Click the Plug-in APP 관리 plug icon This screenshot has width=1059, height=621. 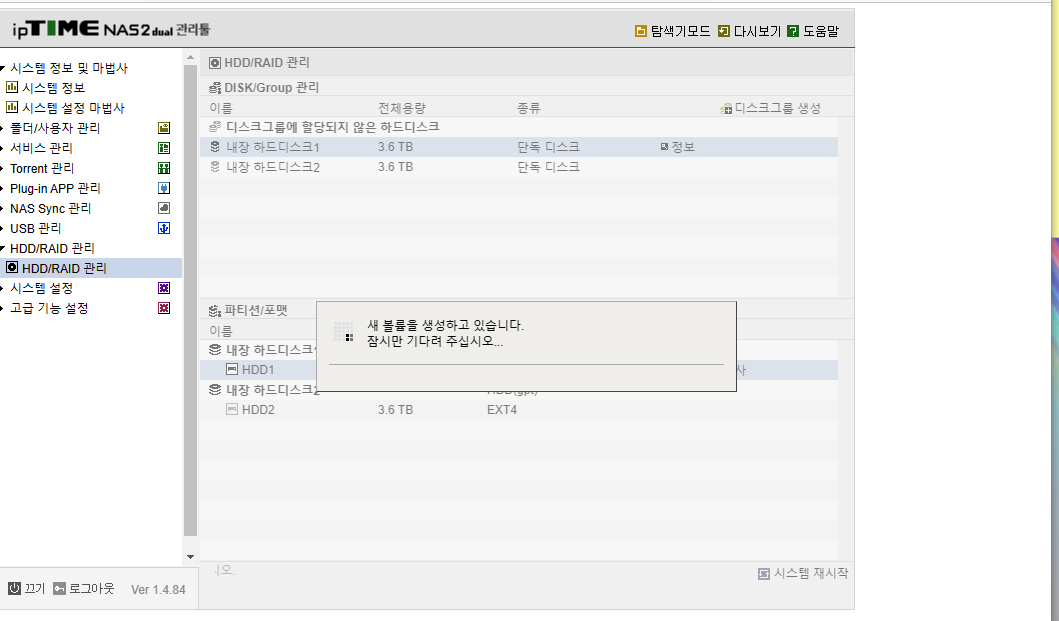coord(163,188)
